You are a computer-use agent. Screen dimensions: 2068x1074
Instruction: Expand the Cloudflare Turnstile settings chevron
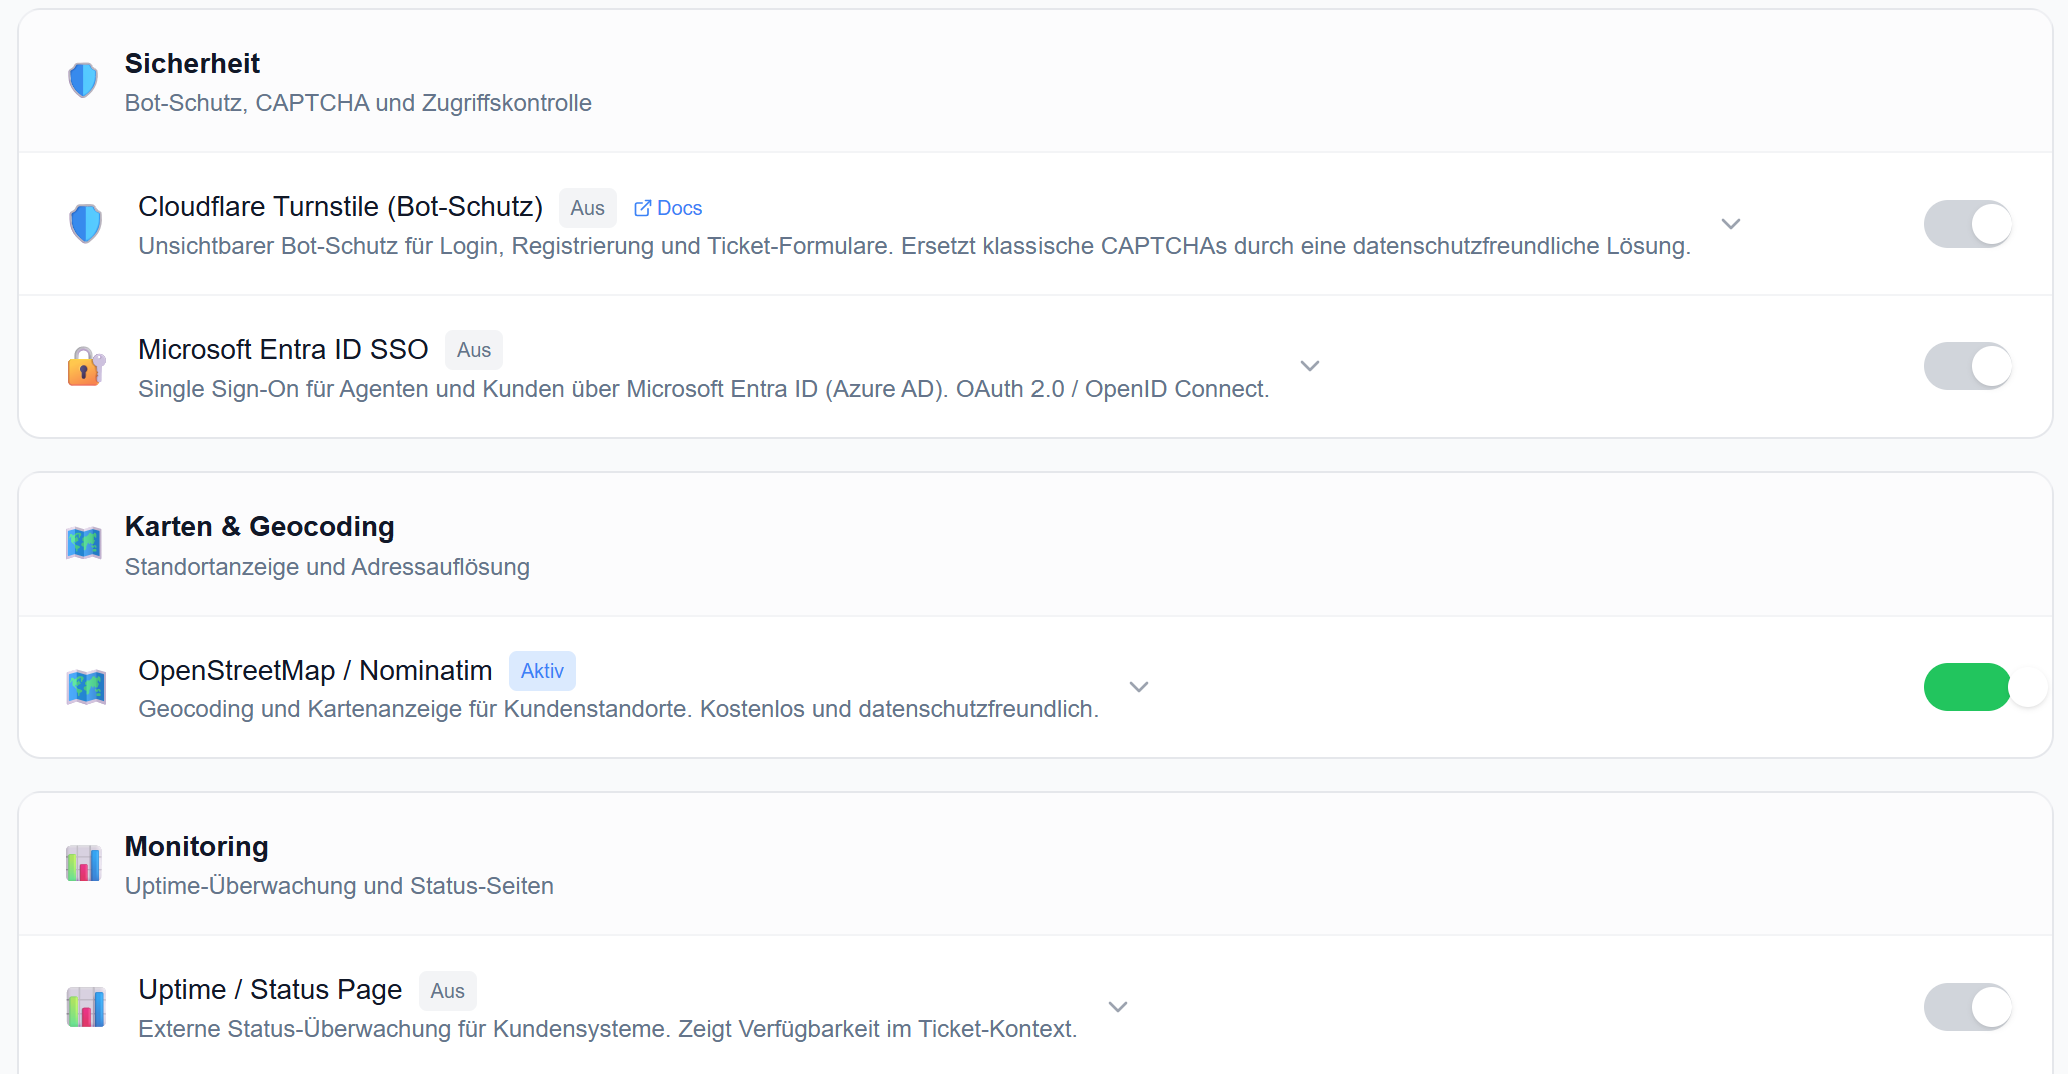point(1732,224)
